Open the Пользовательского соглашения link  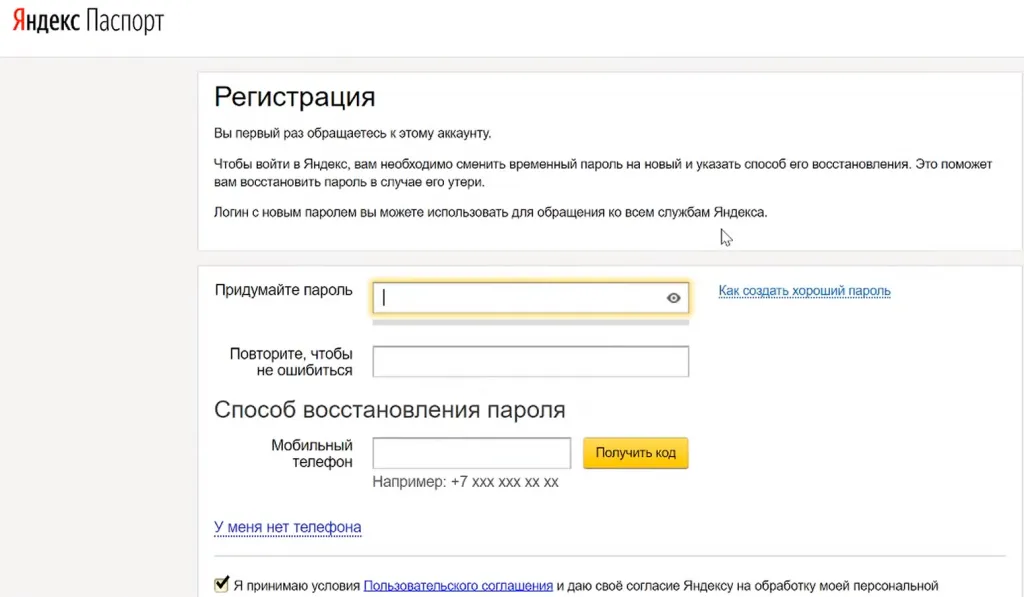[458, 586]
